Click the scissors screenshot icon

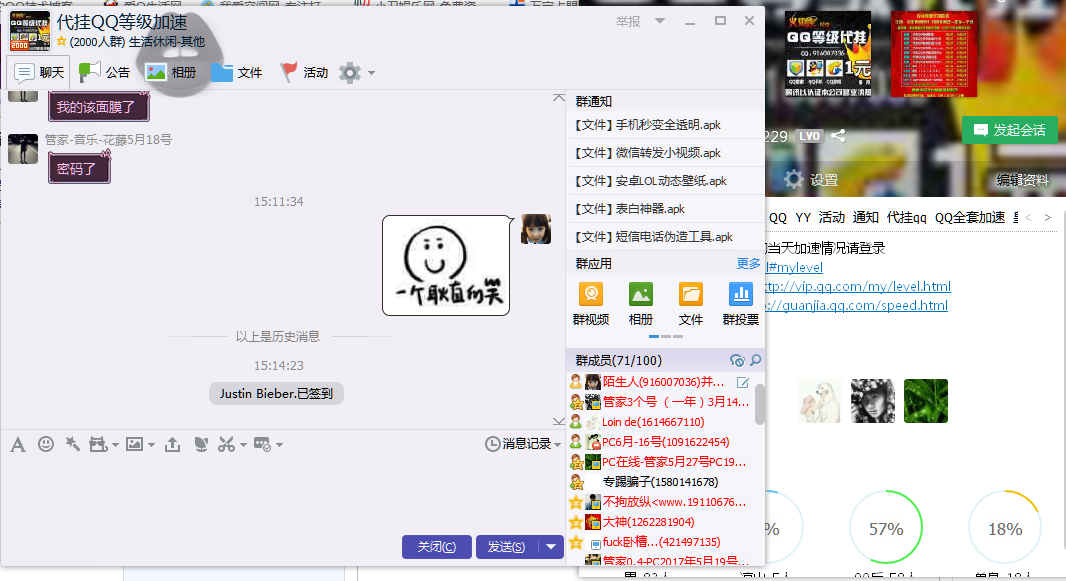(226, 444)
